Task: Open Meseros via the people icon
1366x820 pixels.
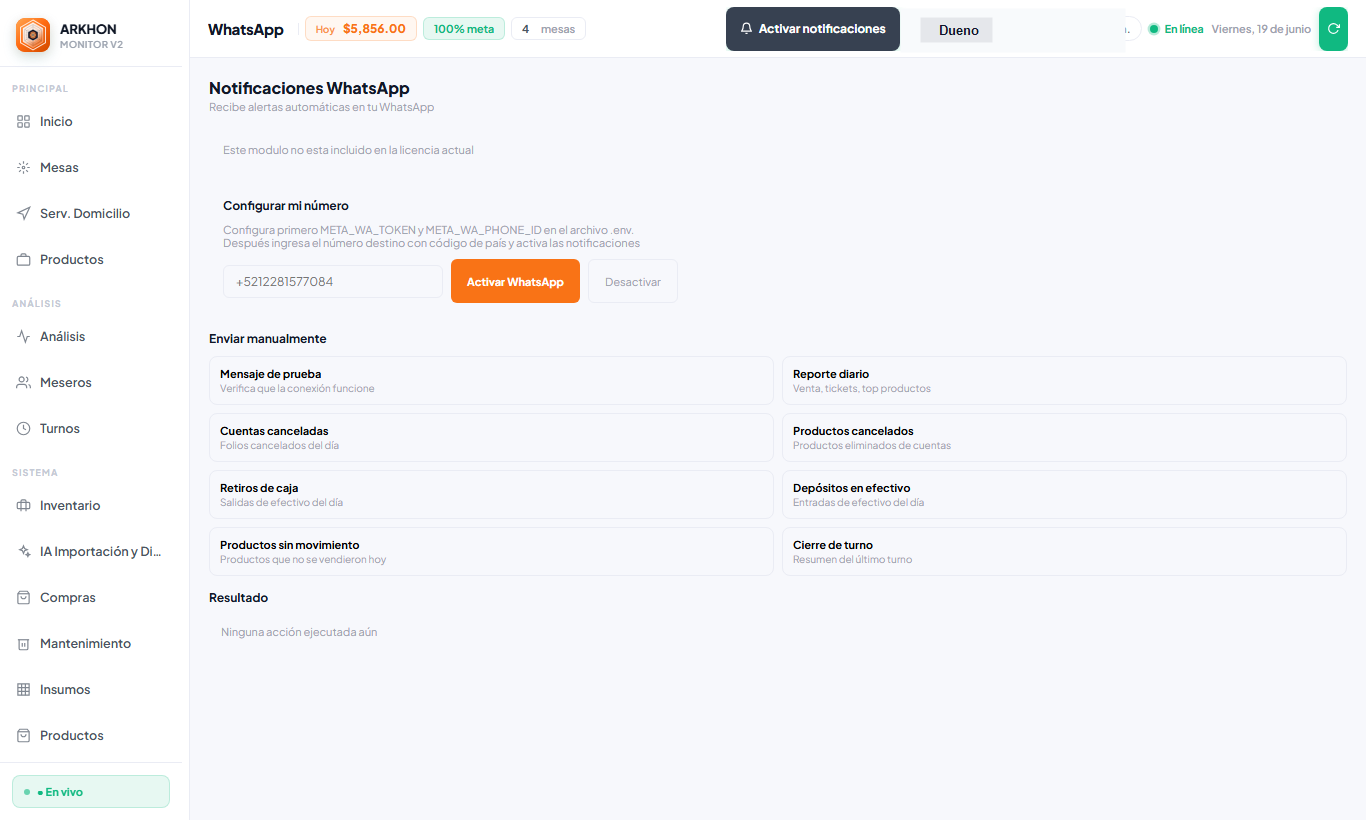Action: point(24,382)
